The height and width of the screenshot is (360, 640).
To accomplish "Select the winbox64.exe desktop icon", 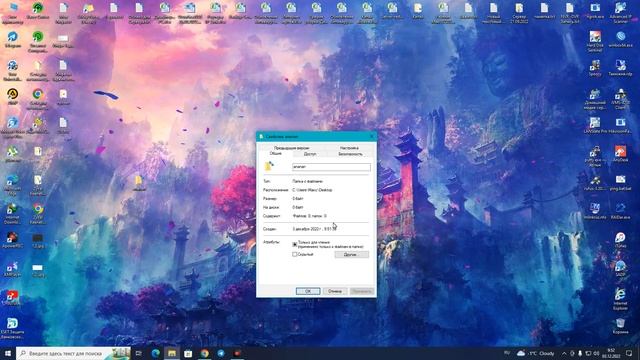I will tap(620, 40).
